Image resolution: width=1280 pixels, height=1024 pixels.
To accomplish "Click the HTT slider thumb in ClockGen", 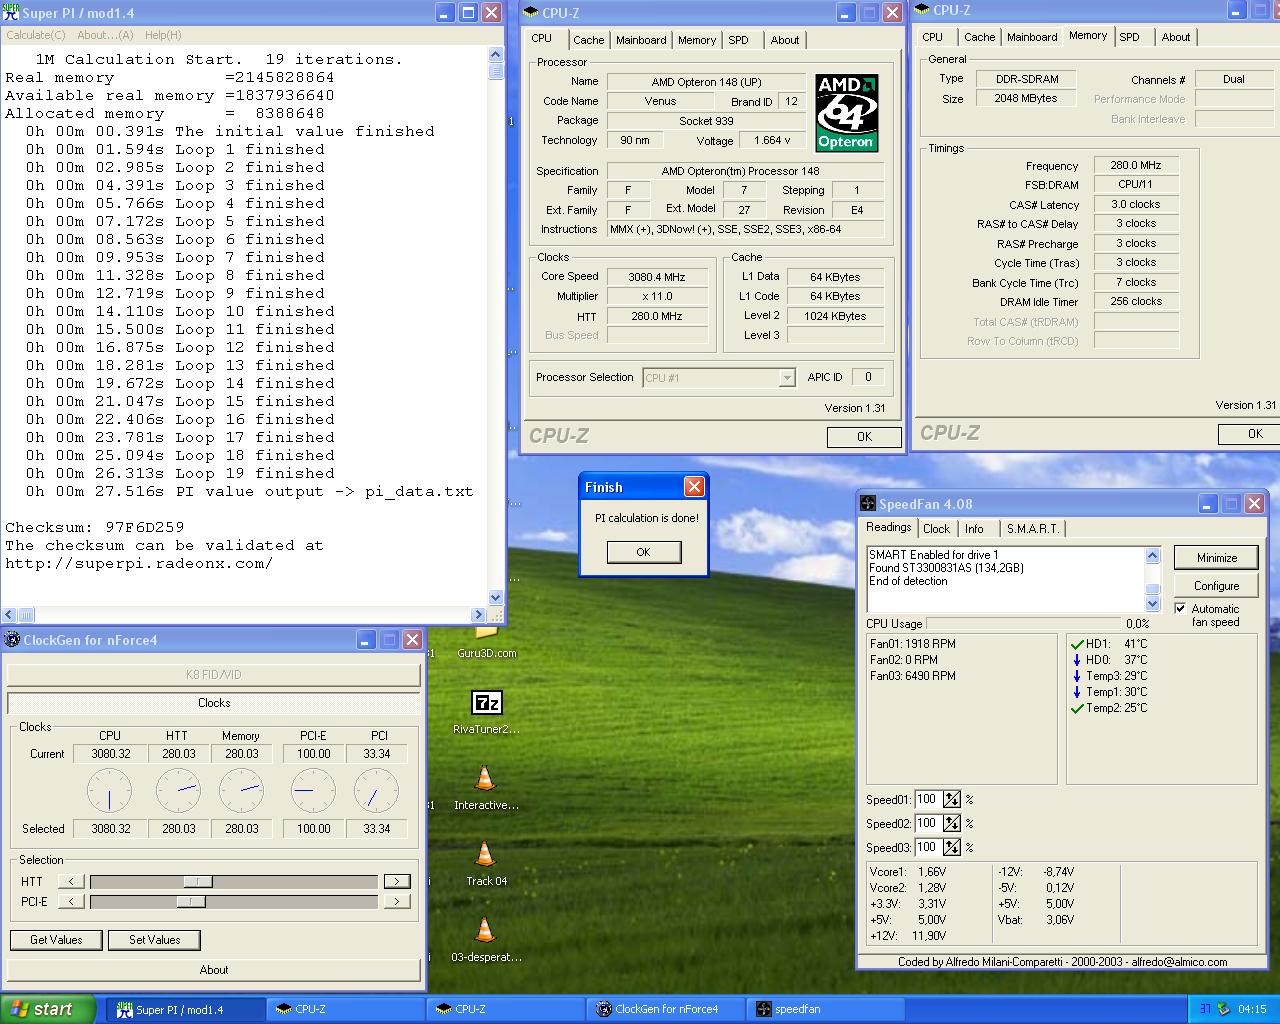I will [x=198, y=881].
